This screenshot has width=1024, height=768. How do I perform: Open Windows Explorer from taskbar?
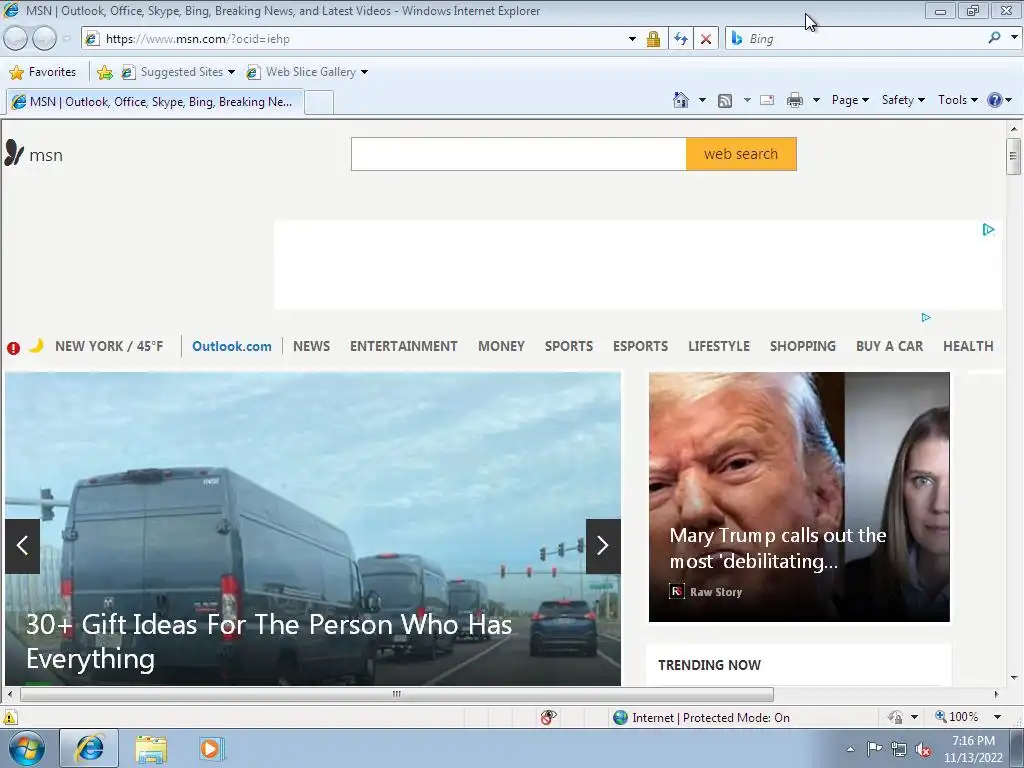coord(151,749)
